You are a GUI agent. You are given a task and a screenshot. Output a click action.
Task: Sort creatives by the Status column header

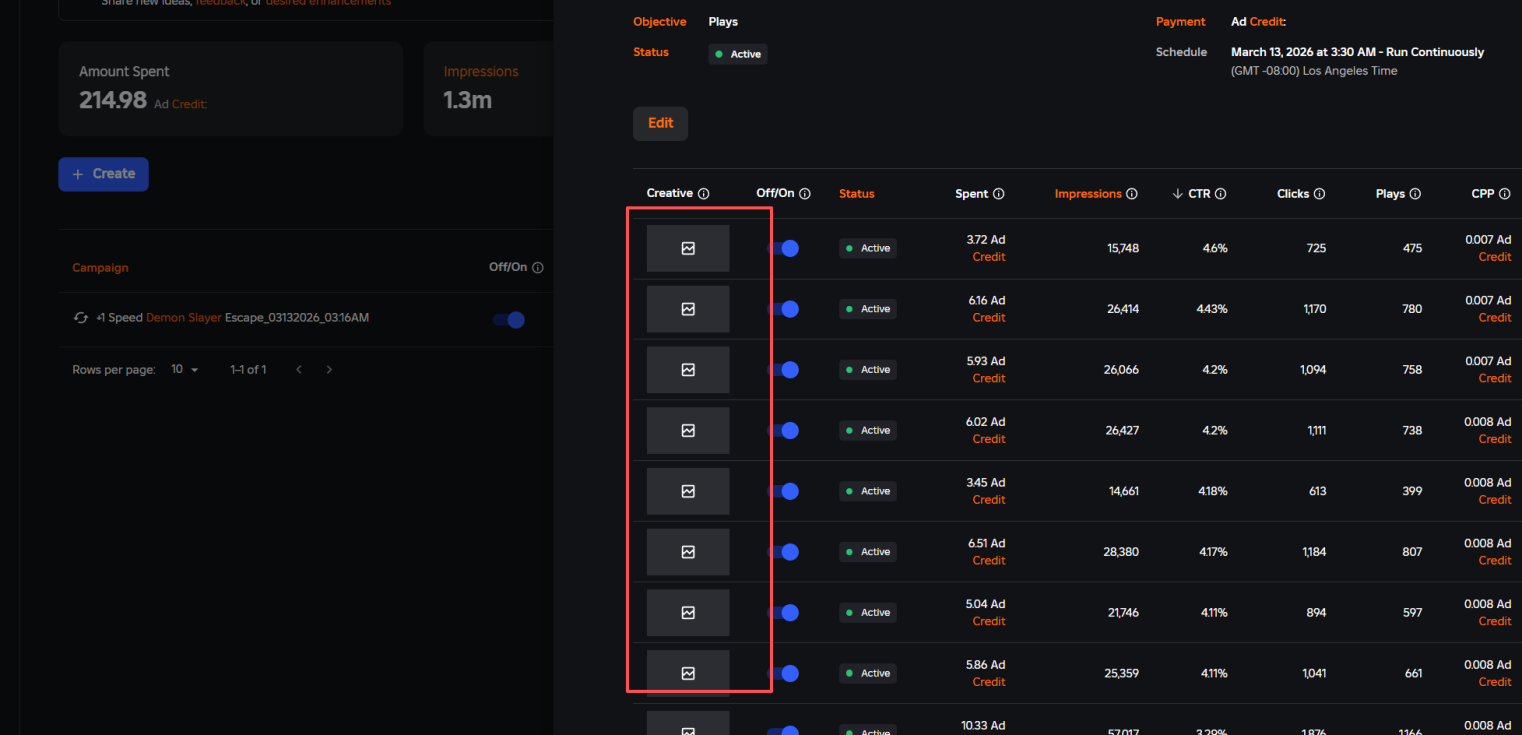[x=856, y=194]
